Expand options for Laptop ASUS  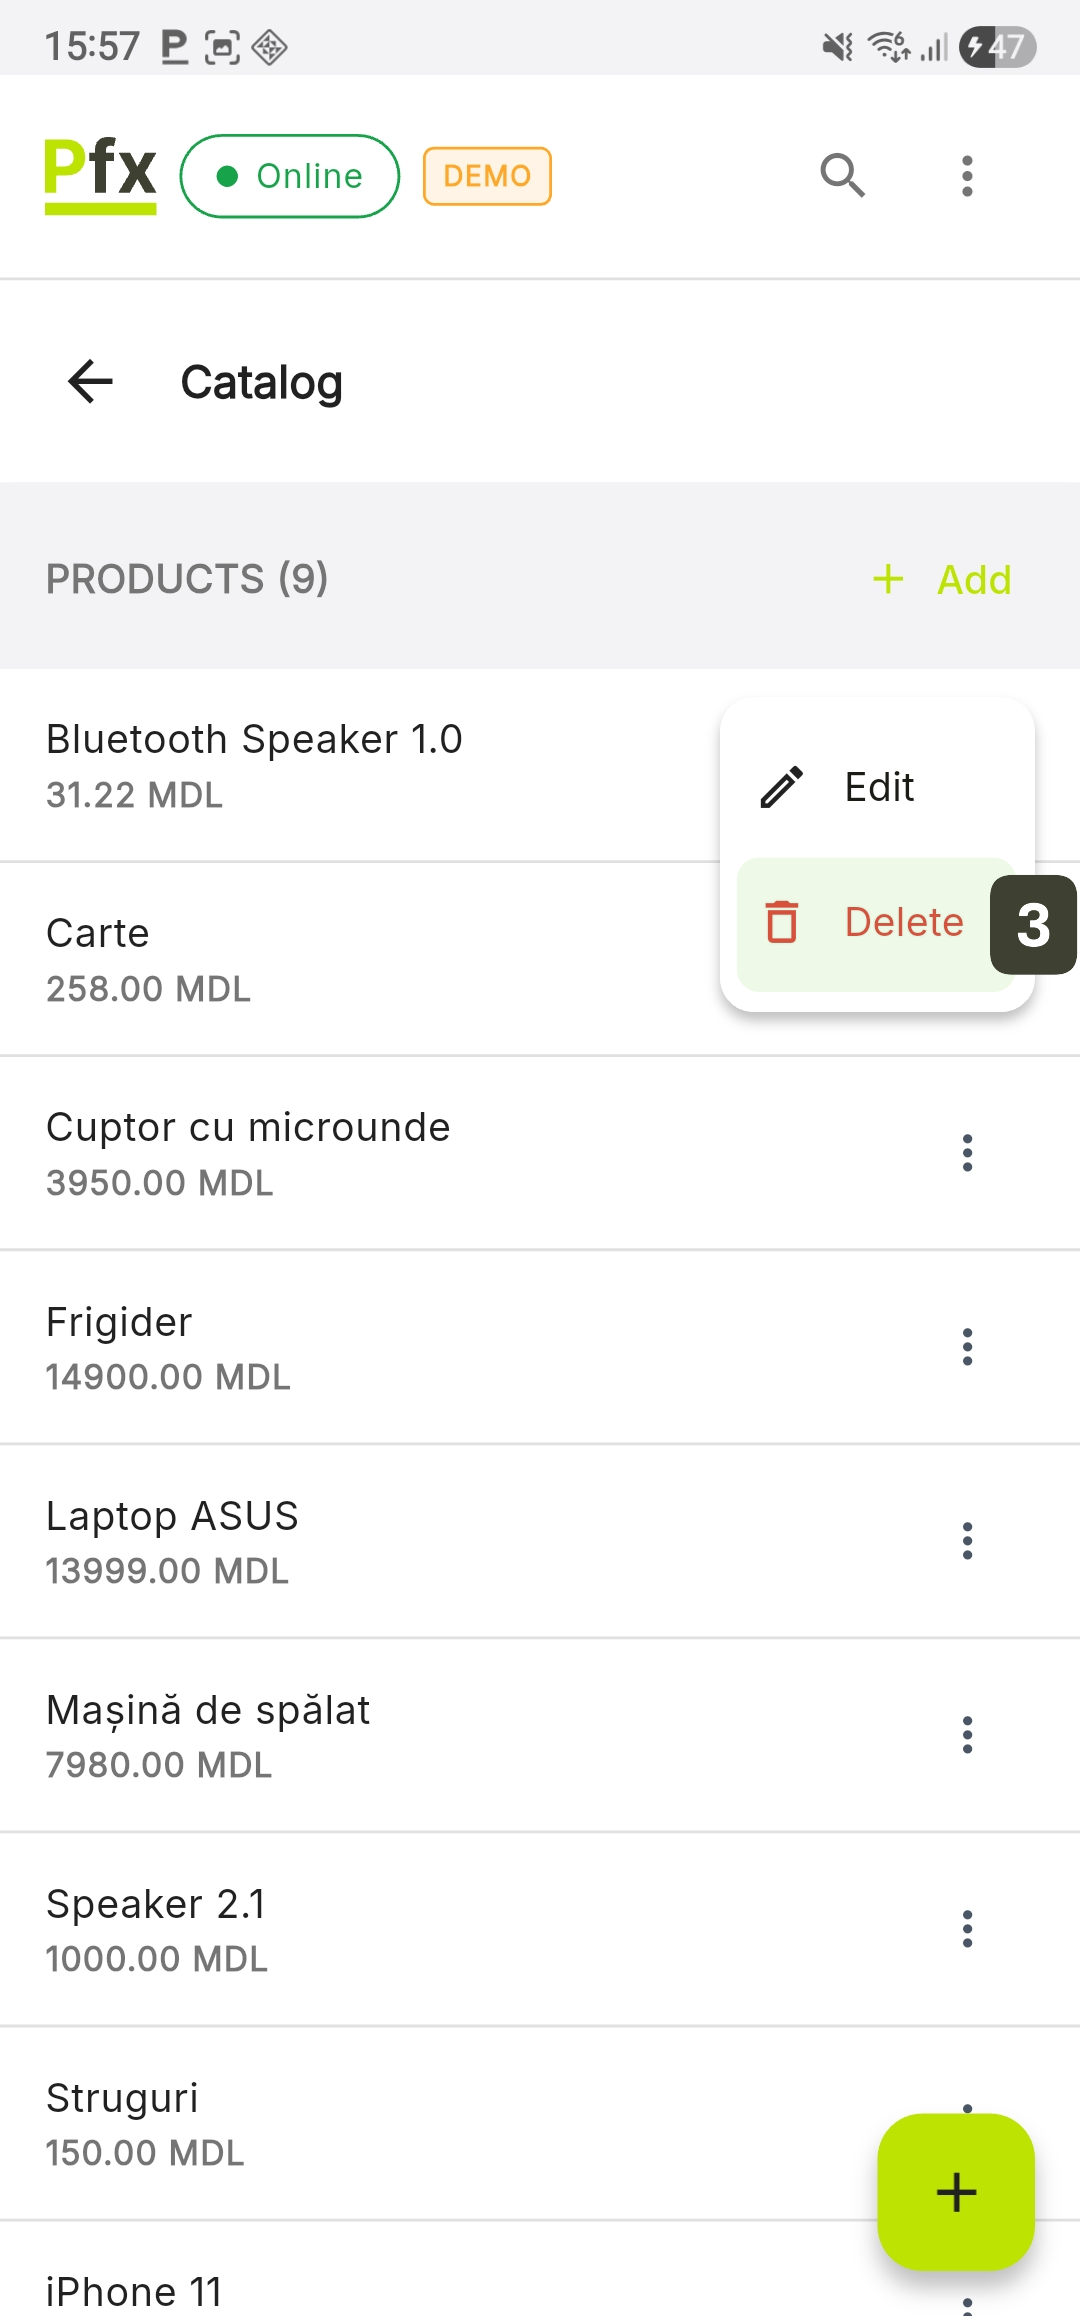pyautogui.click(x=966, y=1541)
